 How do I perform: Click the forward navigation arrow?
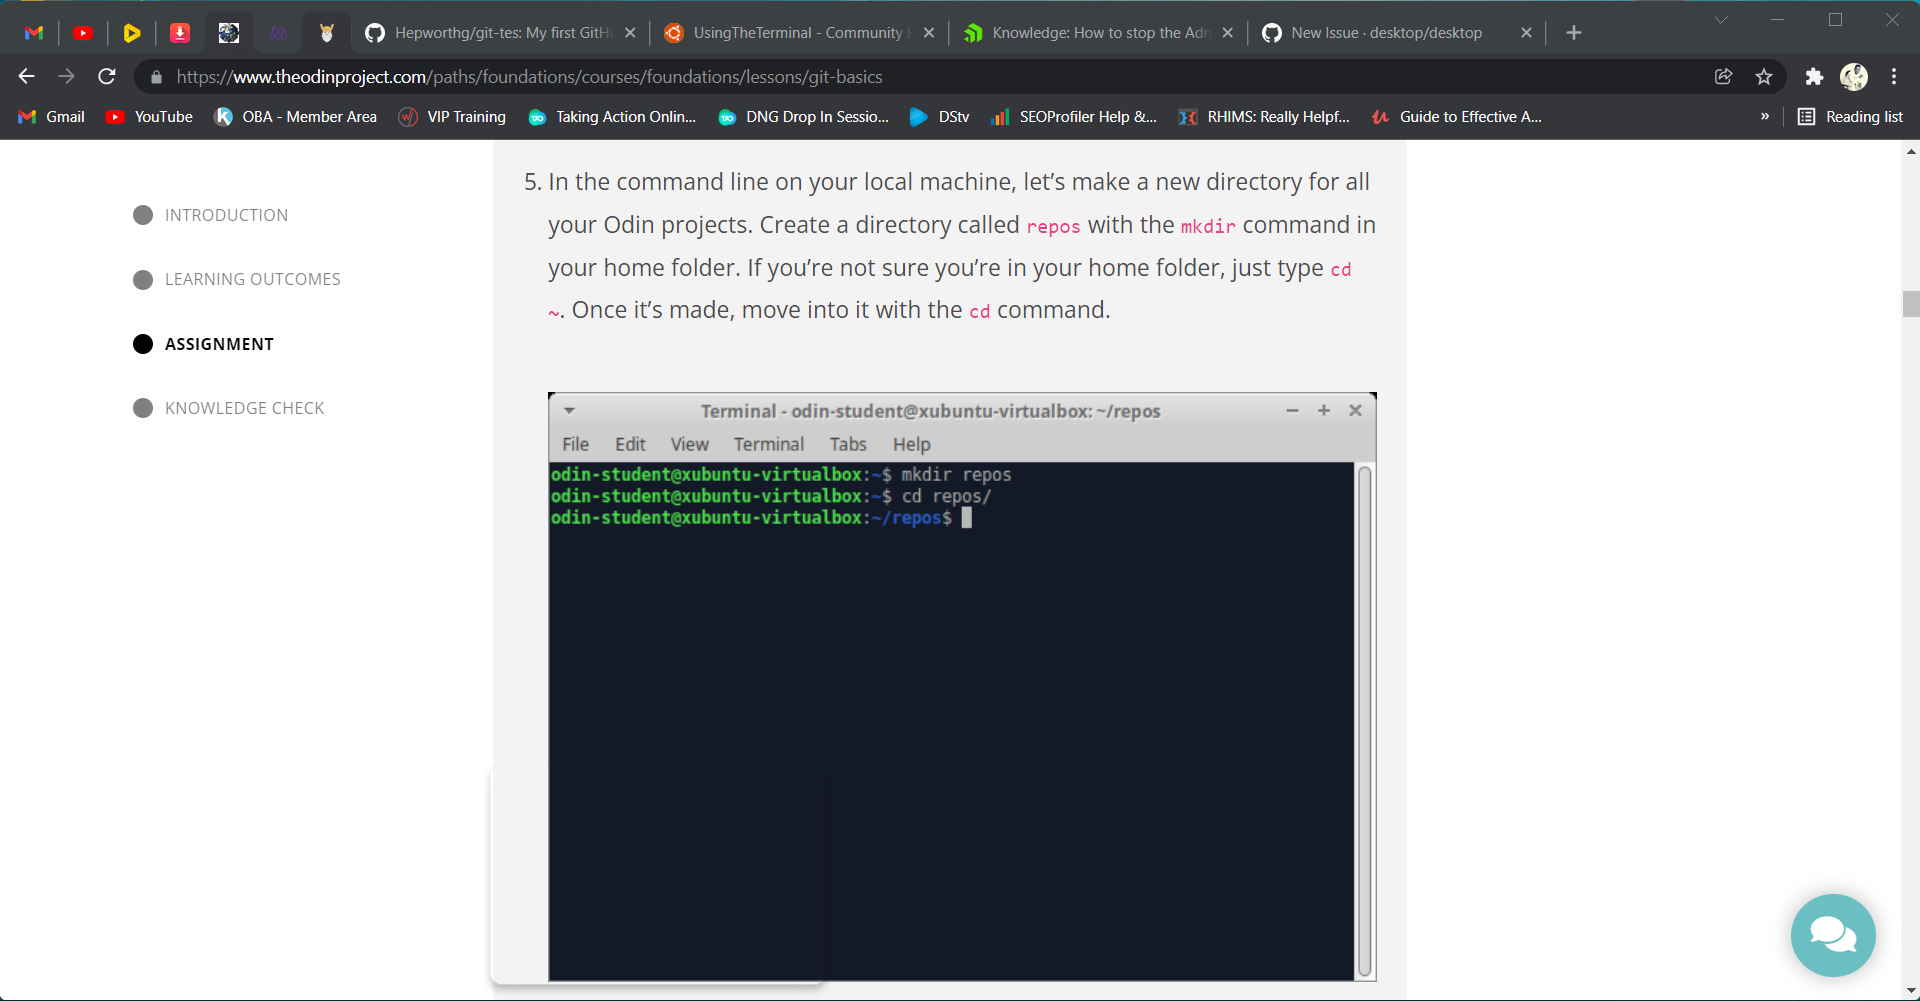[x=66, y=76]
